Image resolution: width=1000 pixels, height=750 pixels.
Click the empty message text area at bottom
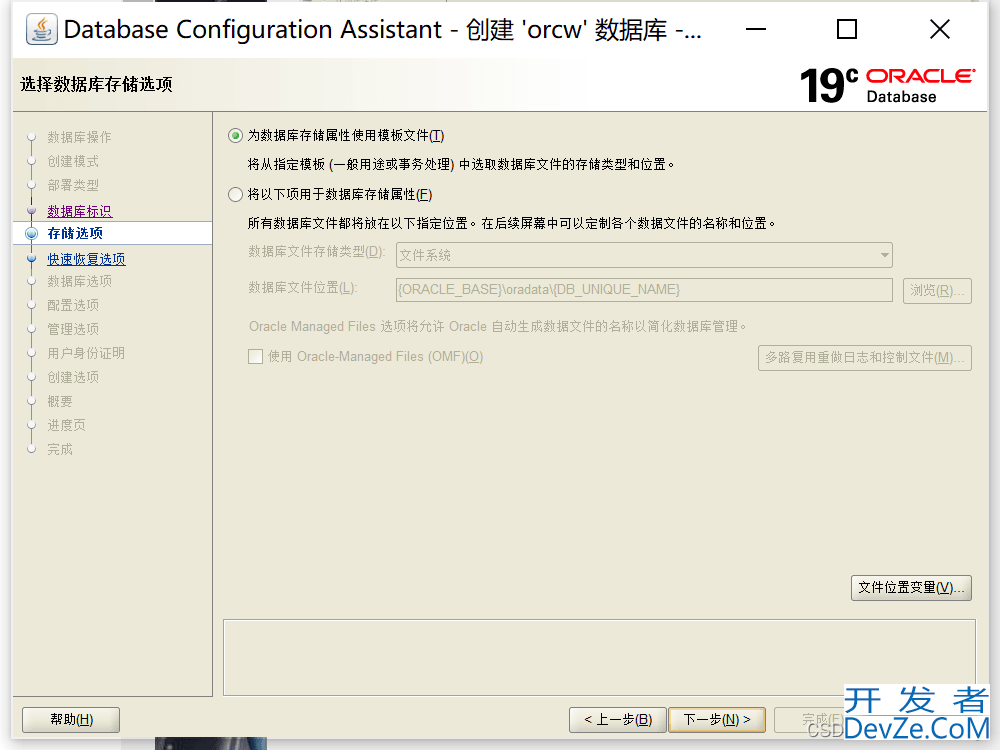pyautogui.click(x=599, y=658)
